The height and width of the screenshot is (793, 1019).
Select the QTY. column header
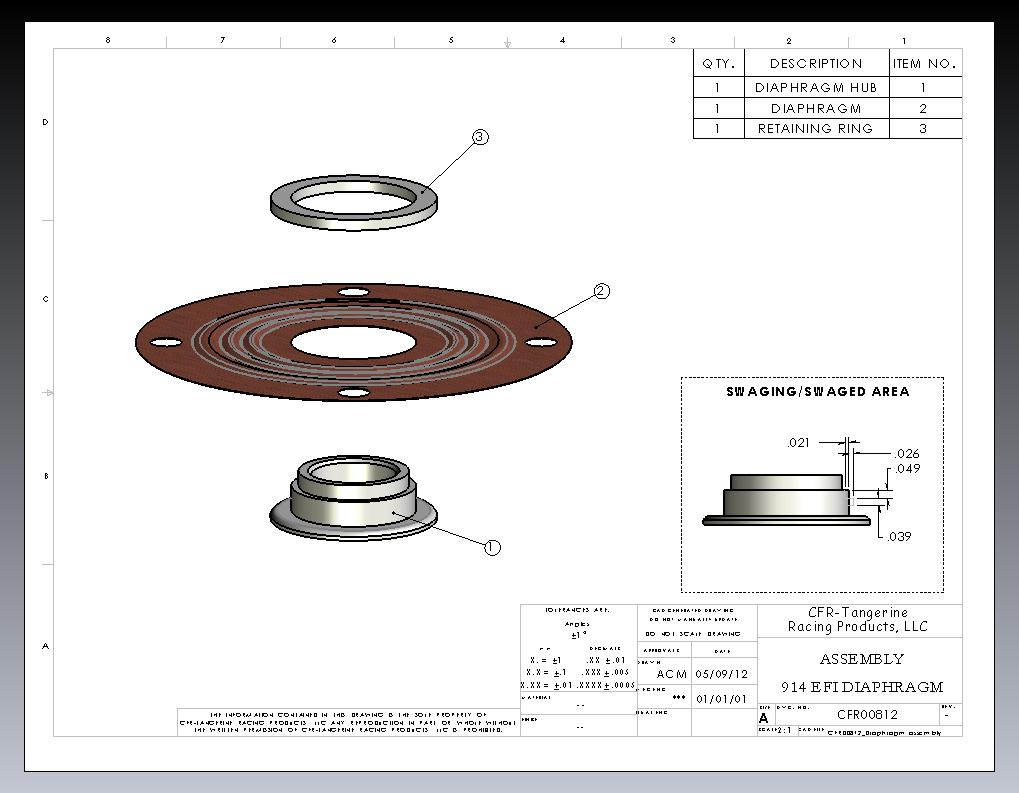coord(718,63)
